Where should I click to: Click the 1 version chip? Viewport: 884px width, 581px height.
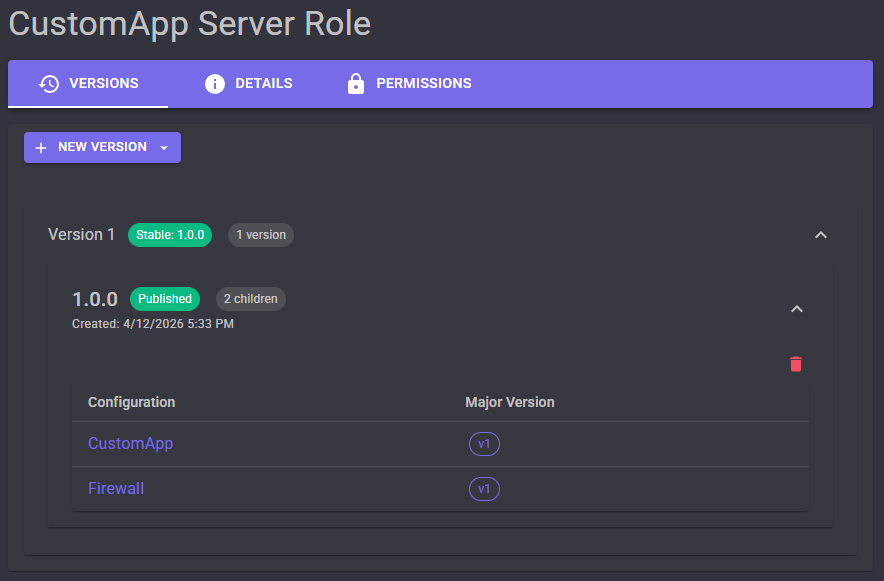click(x=260, y=235)
